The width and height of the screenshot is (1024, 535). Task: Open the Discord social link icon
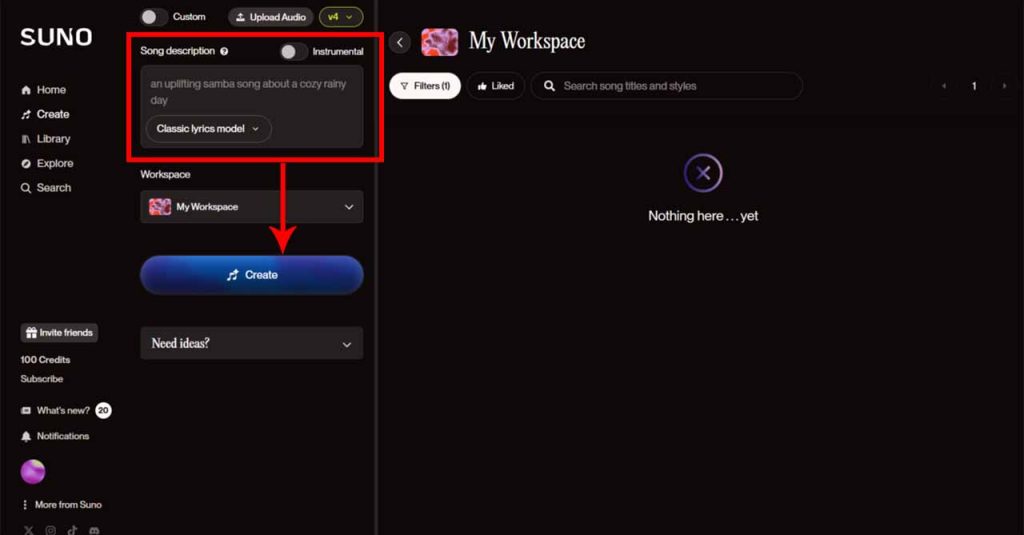(94, 530)
